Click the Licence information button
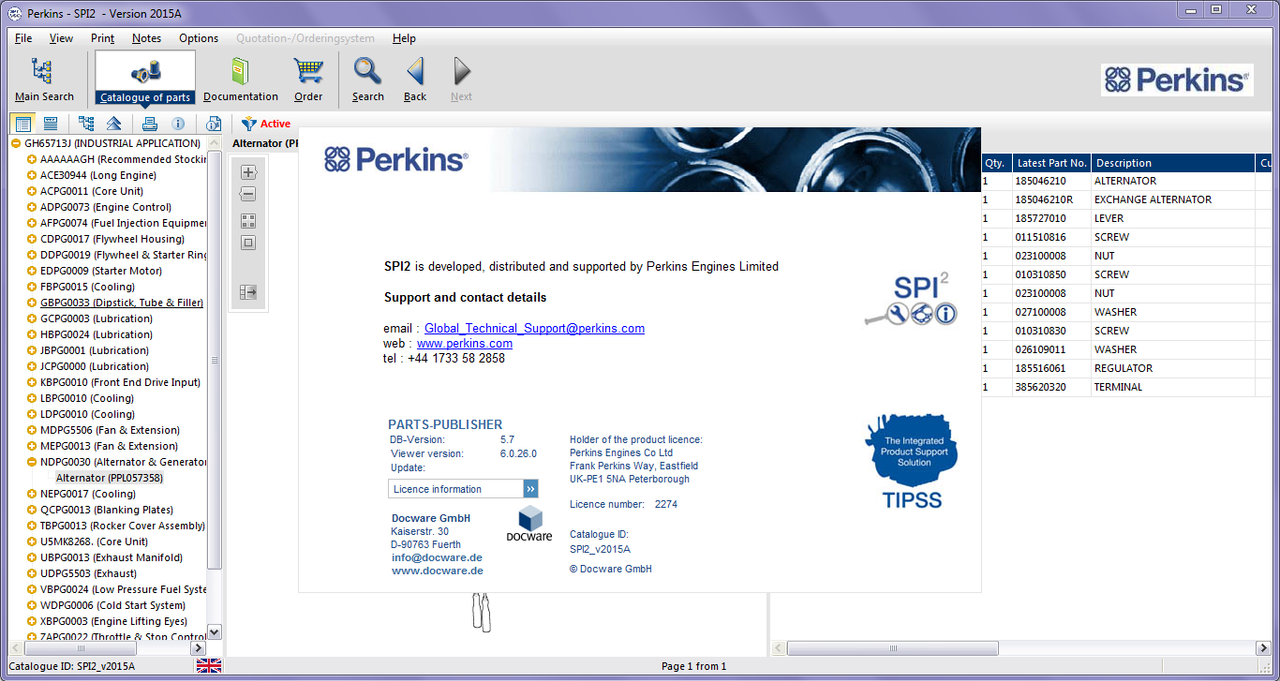 pos(463,489)
